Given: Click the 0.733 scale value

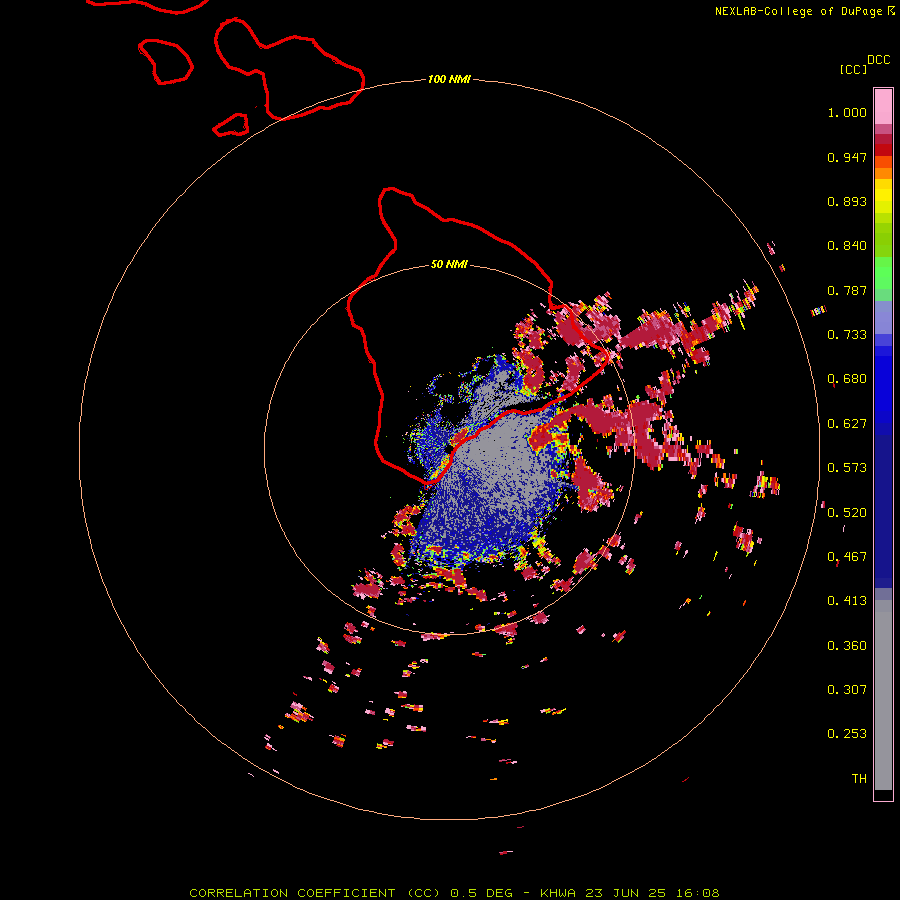Looking at the screenshot, I should pyautogui.click(x=847, y=335).
